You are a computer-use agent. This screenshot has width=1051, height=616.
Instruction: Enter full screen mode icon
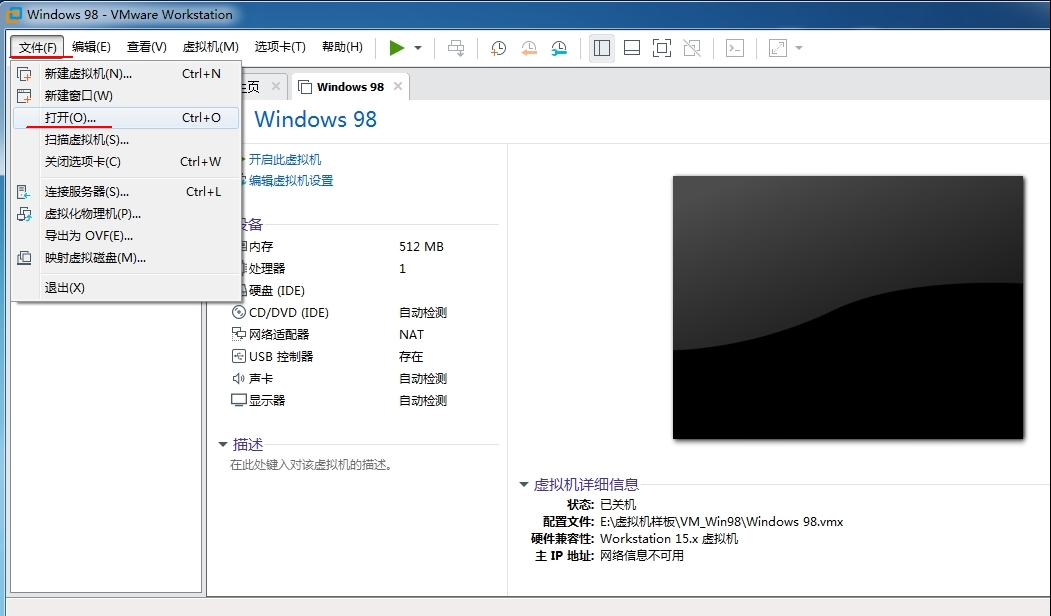[661, 48]
